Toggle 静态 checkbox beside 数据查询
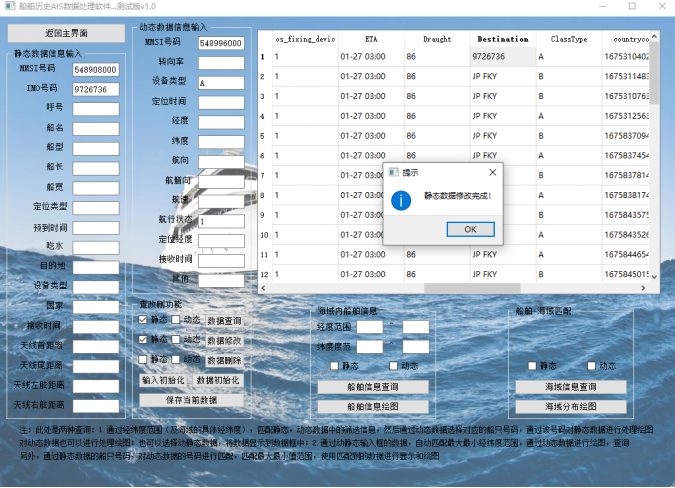 coord(144,320)
